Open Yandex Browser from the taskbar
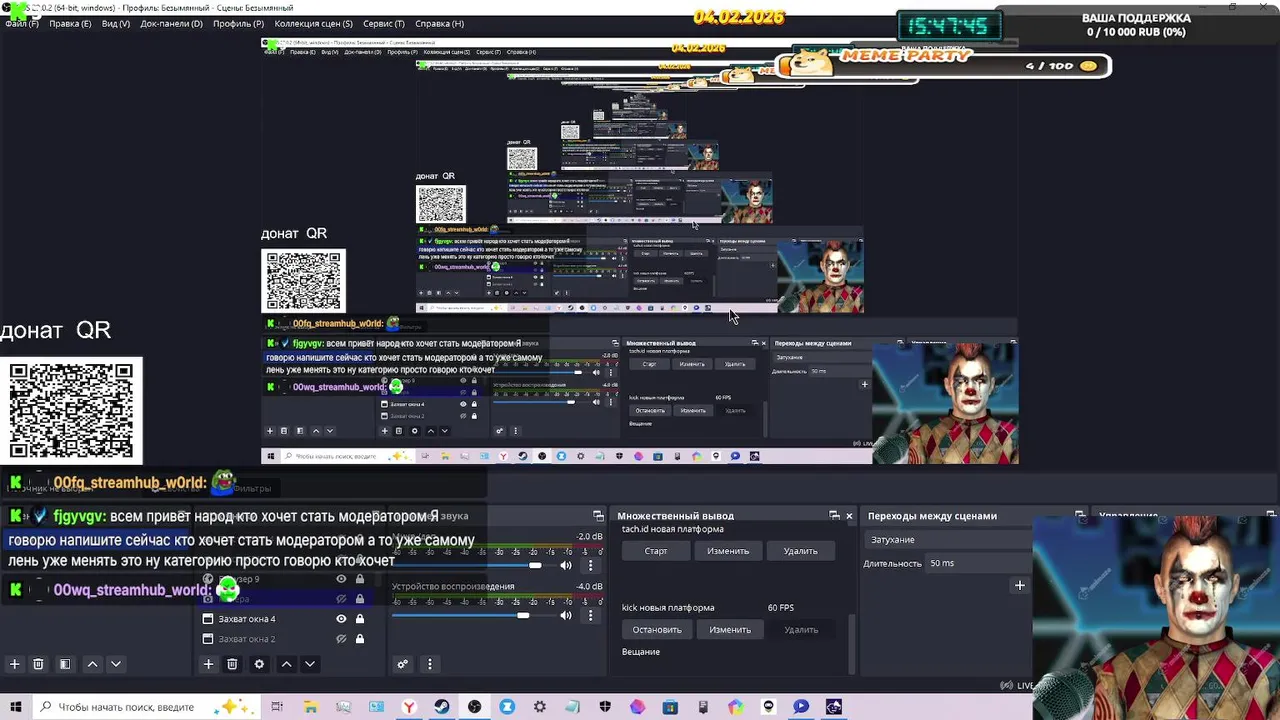 pos(409,707)
